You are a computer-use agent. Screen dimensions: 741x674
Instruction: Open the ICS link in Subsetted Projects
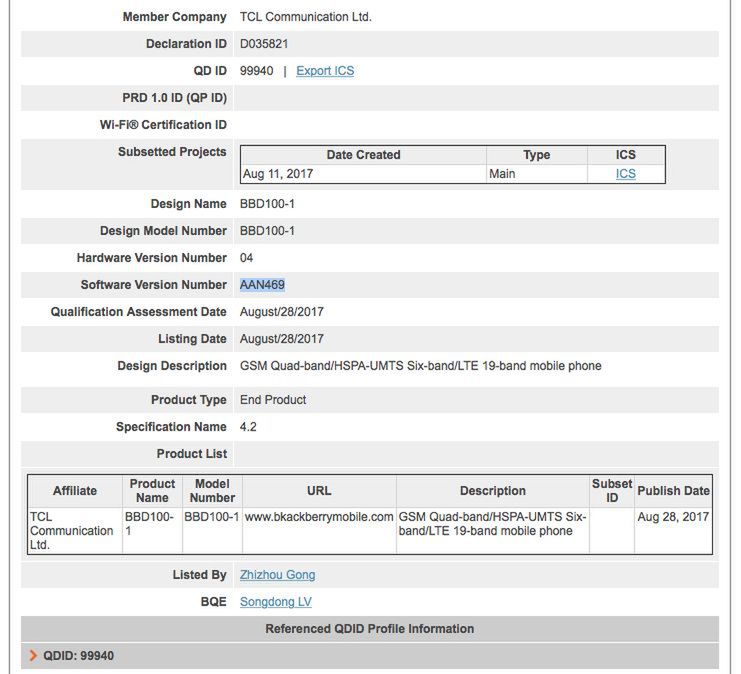click(625, 174)
